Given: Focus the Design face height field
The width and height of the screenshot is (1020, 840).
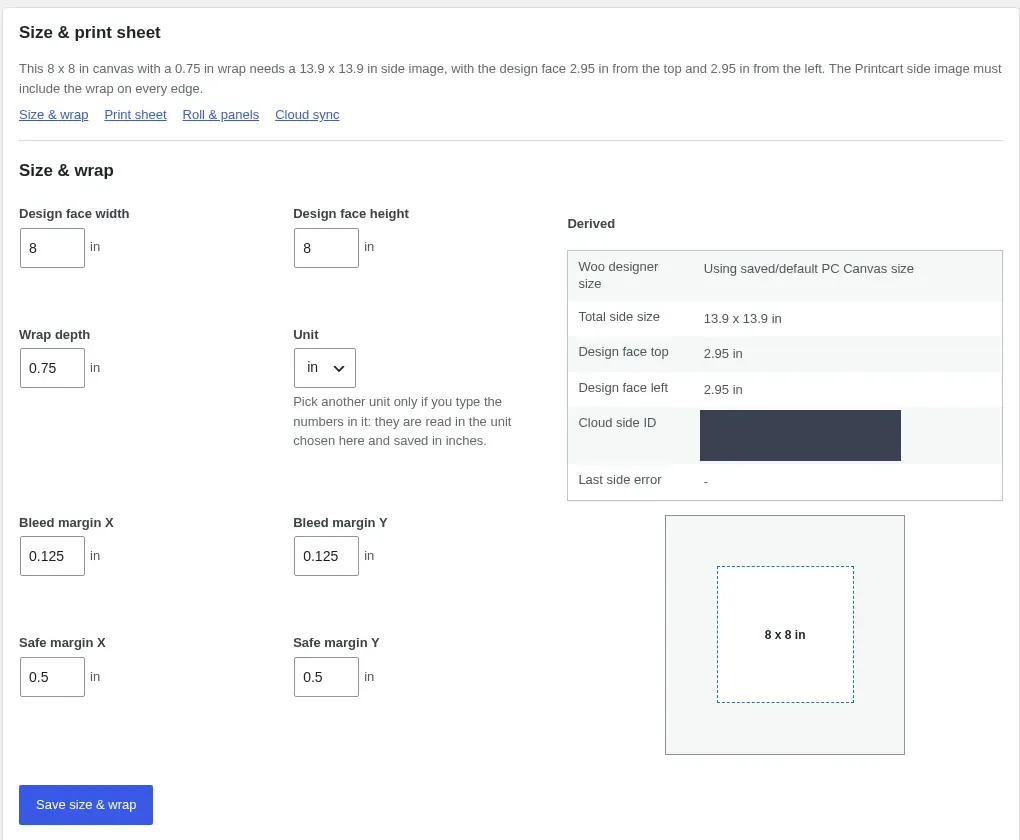Looking at the screenshot, I should pos(326,248).
